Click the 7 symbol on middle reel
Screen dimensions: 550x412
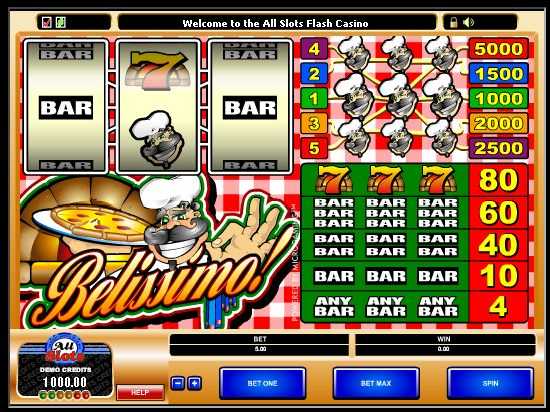point(157,70)
